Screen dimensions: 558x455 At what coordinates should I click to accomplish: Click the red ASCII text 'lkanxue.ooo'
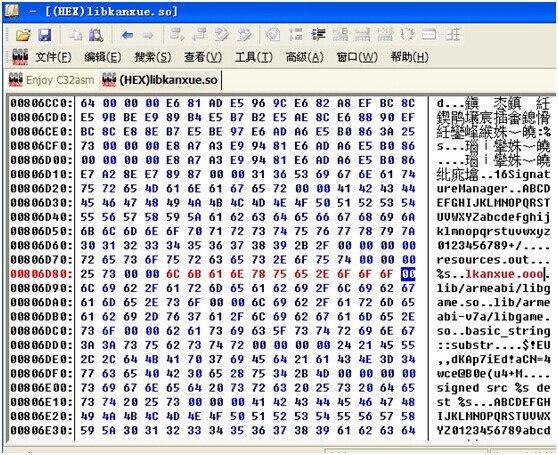[504, 274]
